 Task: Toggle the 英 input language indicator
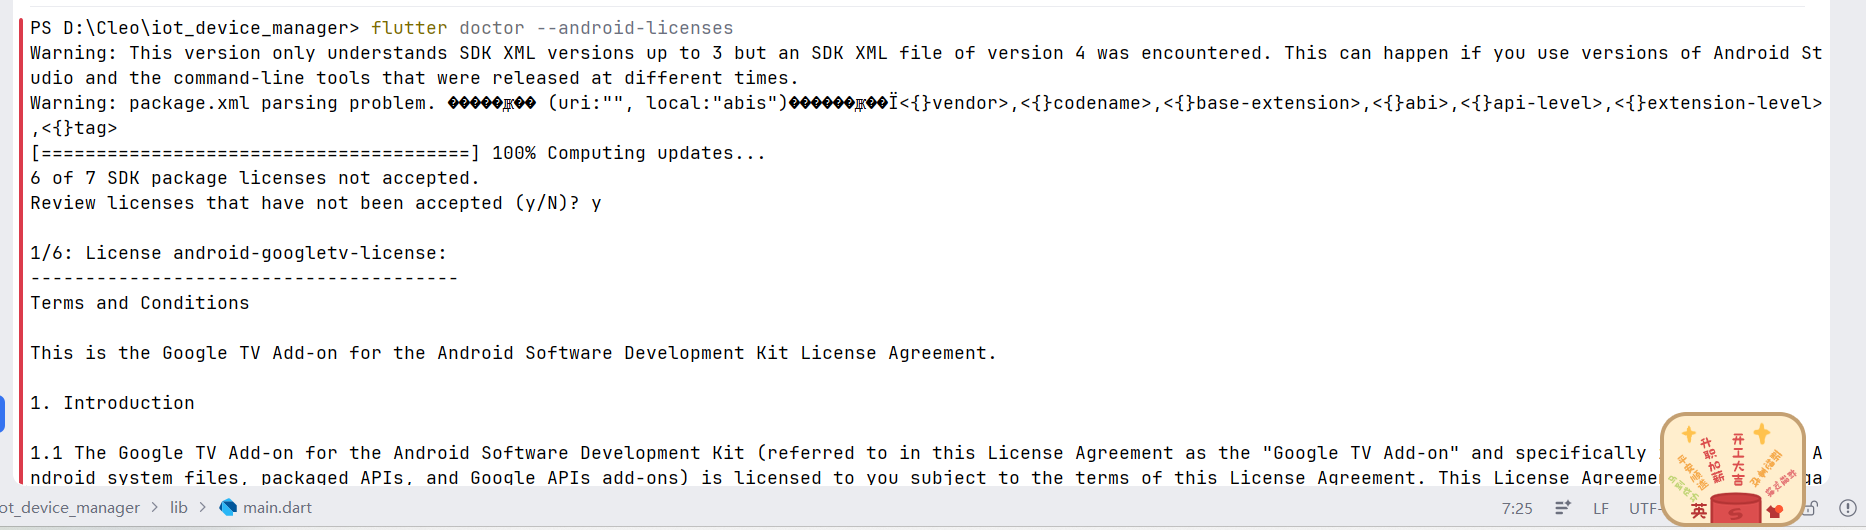1698,511
